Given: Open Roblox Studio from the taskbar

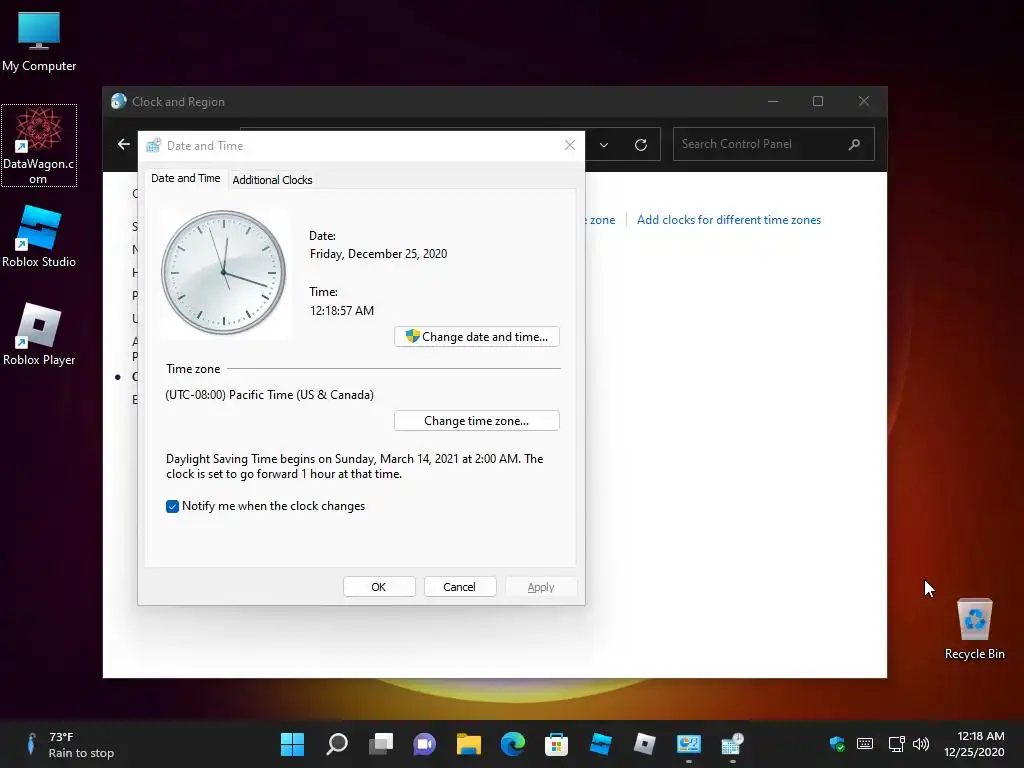Looking at the screenshot, I should 600,744.
